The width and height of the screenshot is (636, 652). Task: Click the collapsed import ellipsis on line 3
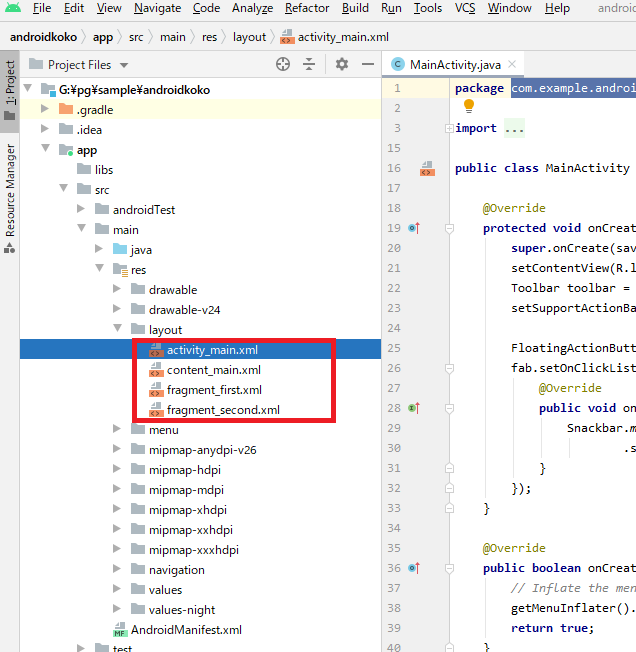tap(514, 128)
